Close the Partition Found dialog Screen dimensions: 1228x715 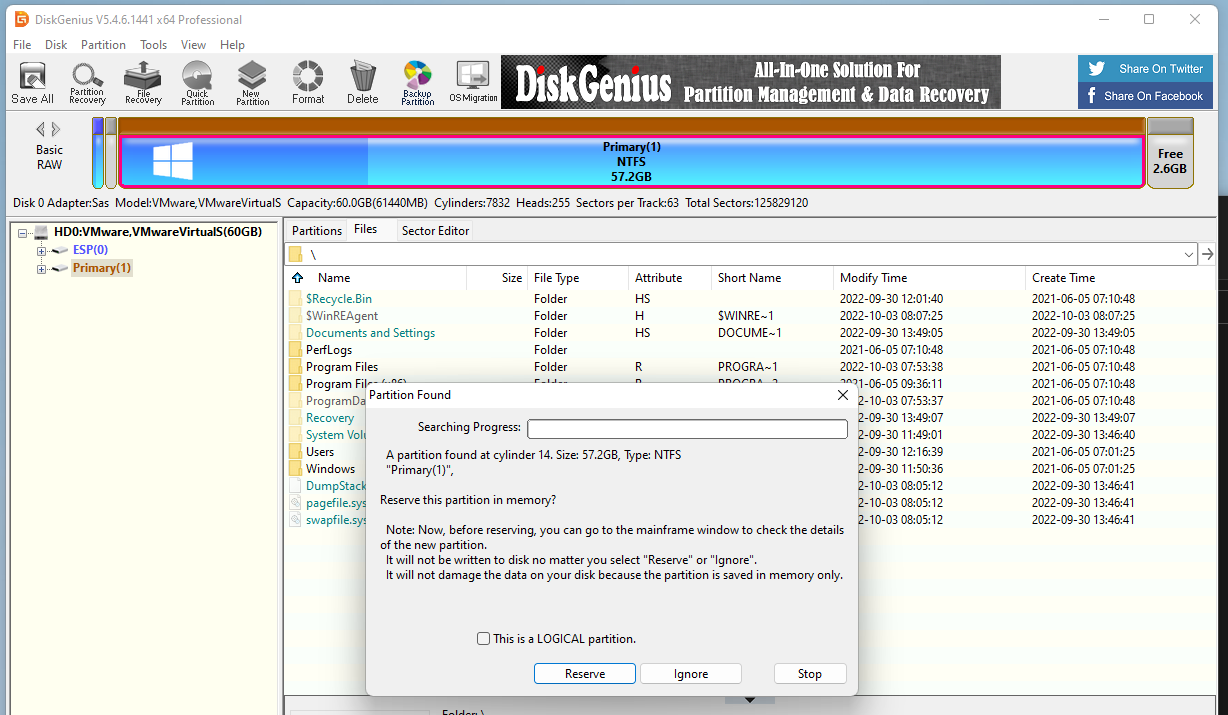pos(842,395)
